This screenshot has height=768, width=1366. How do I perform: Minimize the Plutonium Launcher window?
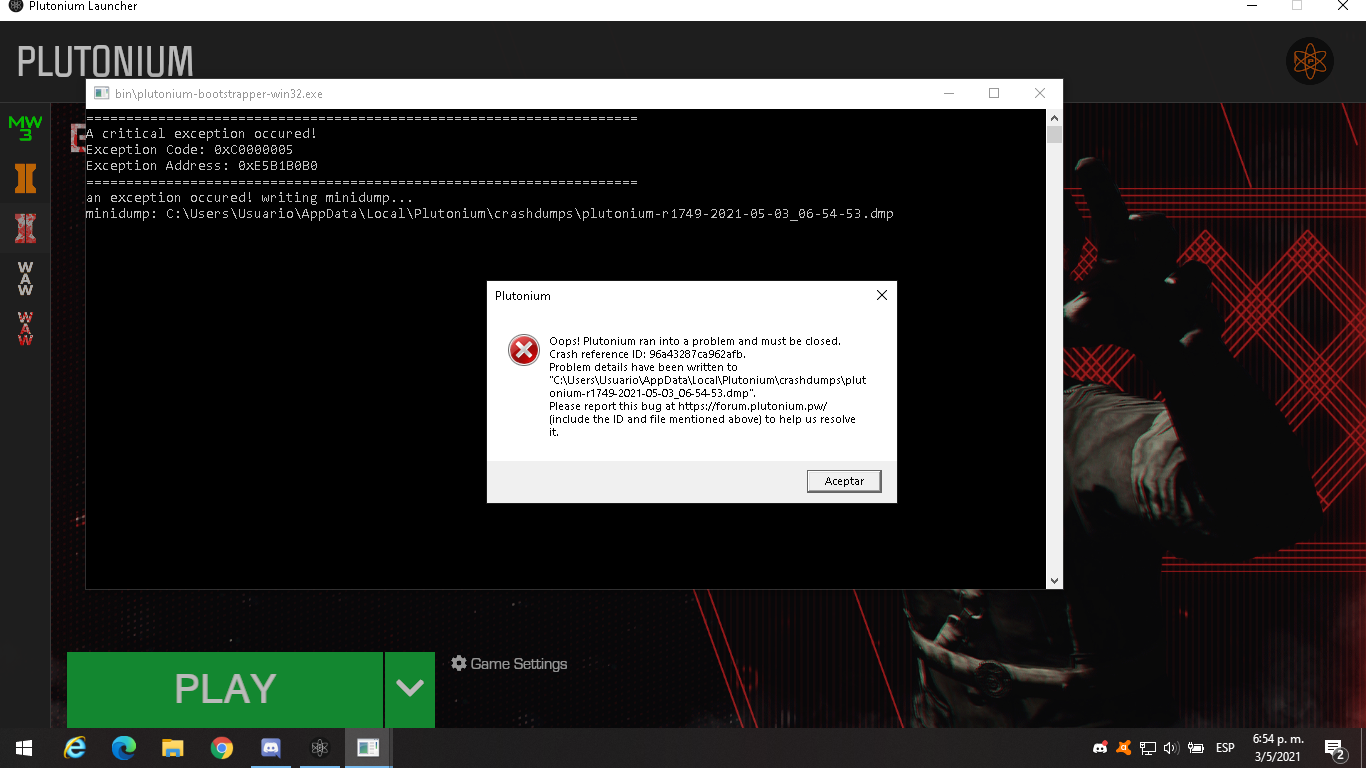[x=1252, y=6]
